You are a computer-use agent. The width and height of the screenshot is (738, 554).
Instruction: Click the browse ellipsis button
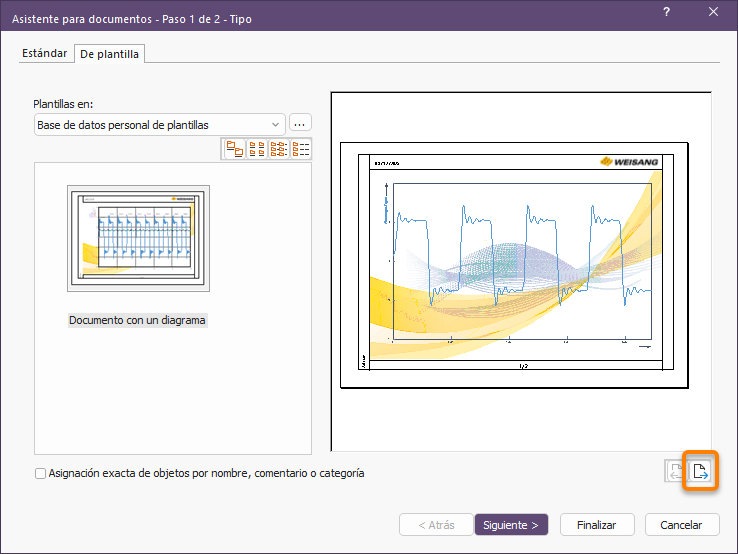[x=300, y=124]
